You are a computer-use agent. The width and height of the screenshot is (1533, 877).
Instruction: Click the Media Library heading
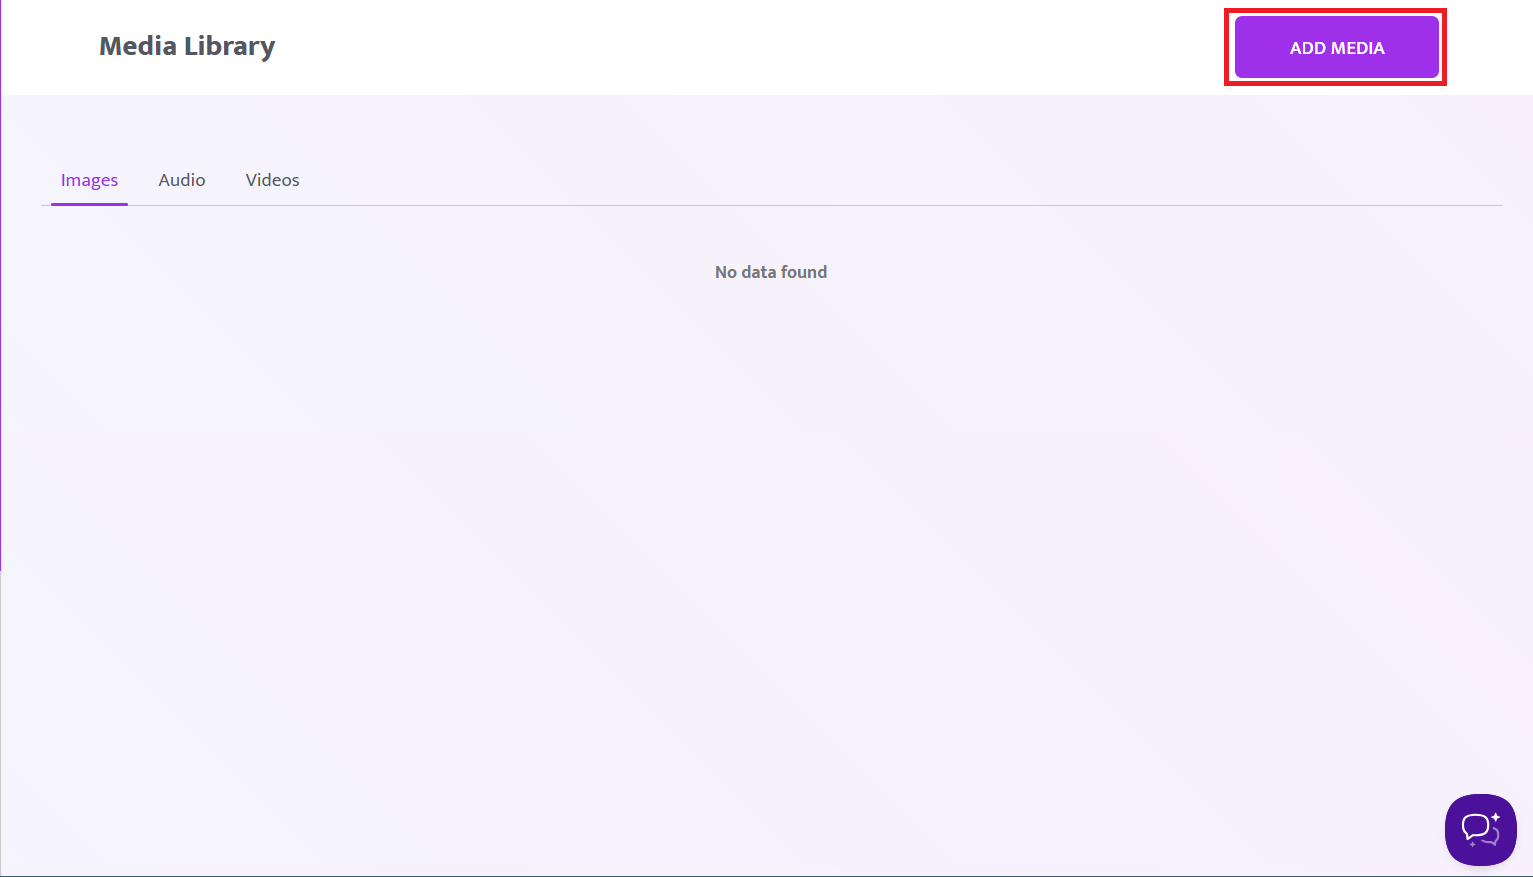coord(187,46)
